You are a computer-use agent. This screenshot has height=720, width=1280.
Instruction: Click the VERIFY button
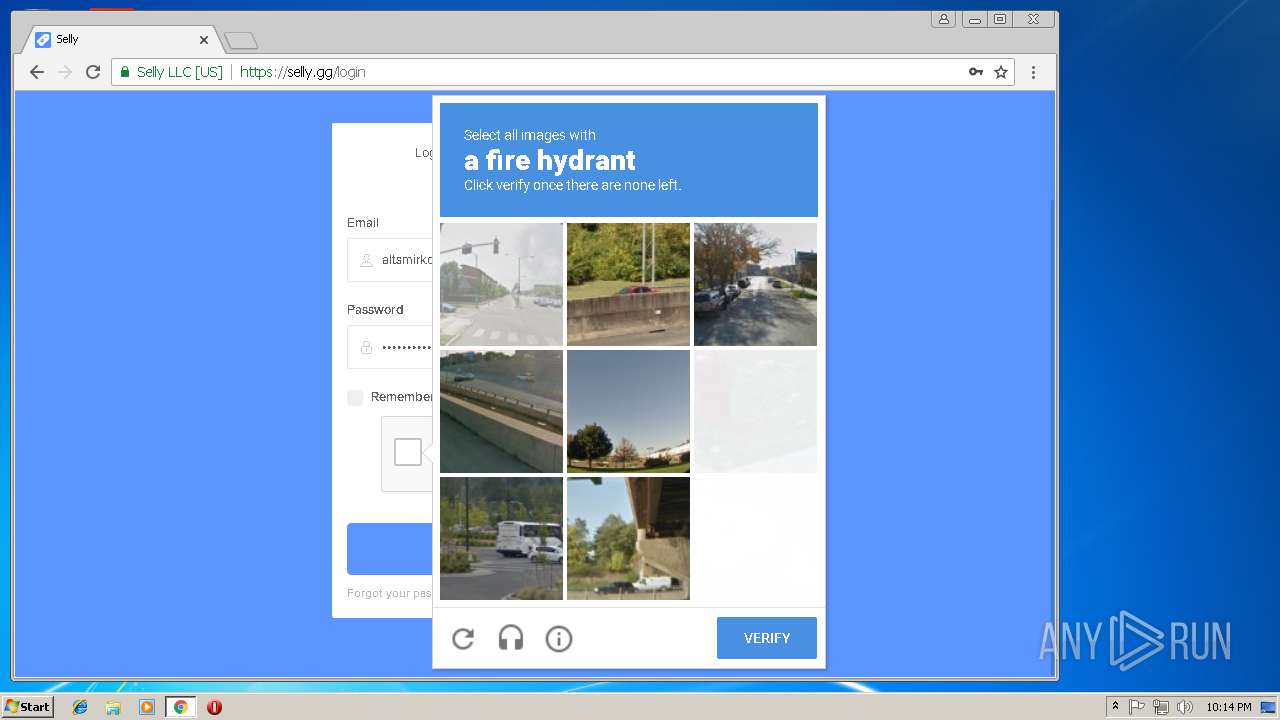[x=767, y=638]
